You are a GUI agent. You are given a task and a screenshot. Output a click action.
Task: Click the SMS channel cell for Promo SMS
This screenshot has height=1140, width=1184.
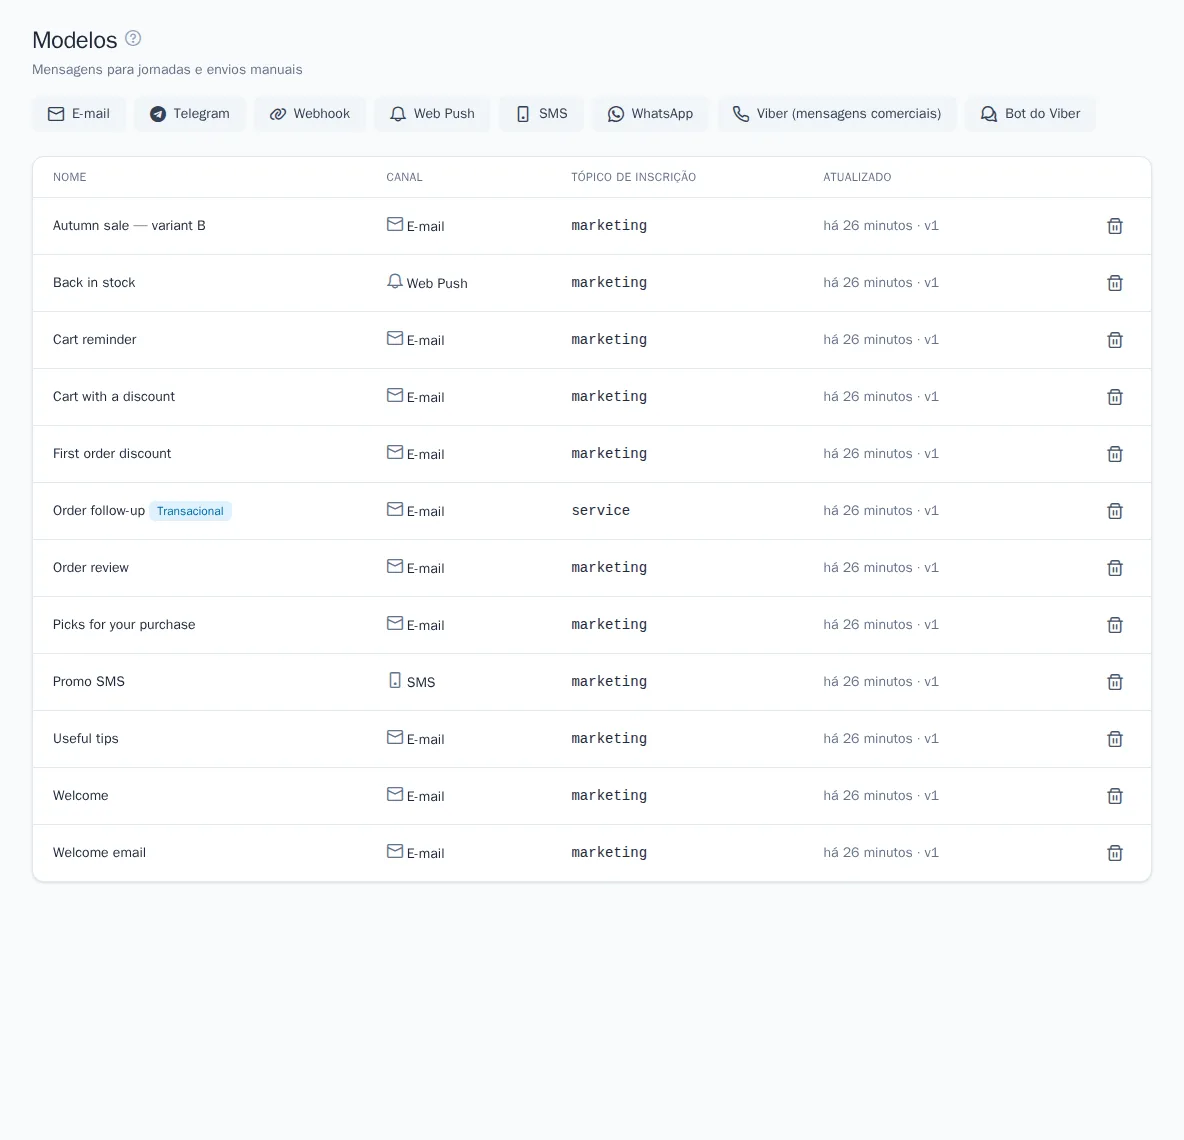coord(411,681)
